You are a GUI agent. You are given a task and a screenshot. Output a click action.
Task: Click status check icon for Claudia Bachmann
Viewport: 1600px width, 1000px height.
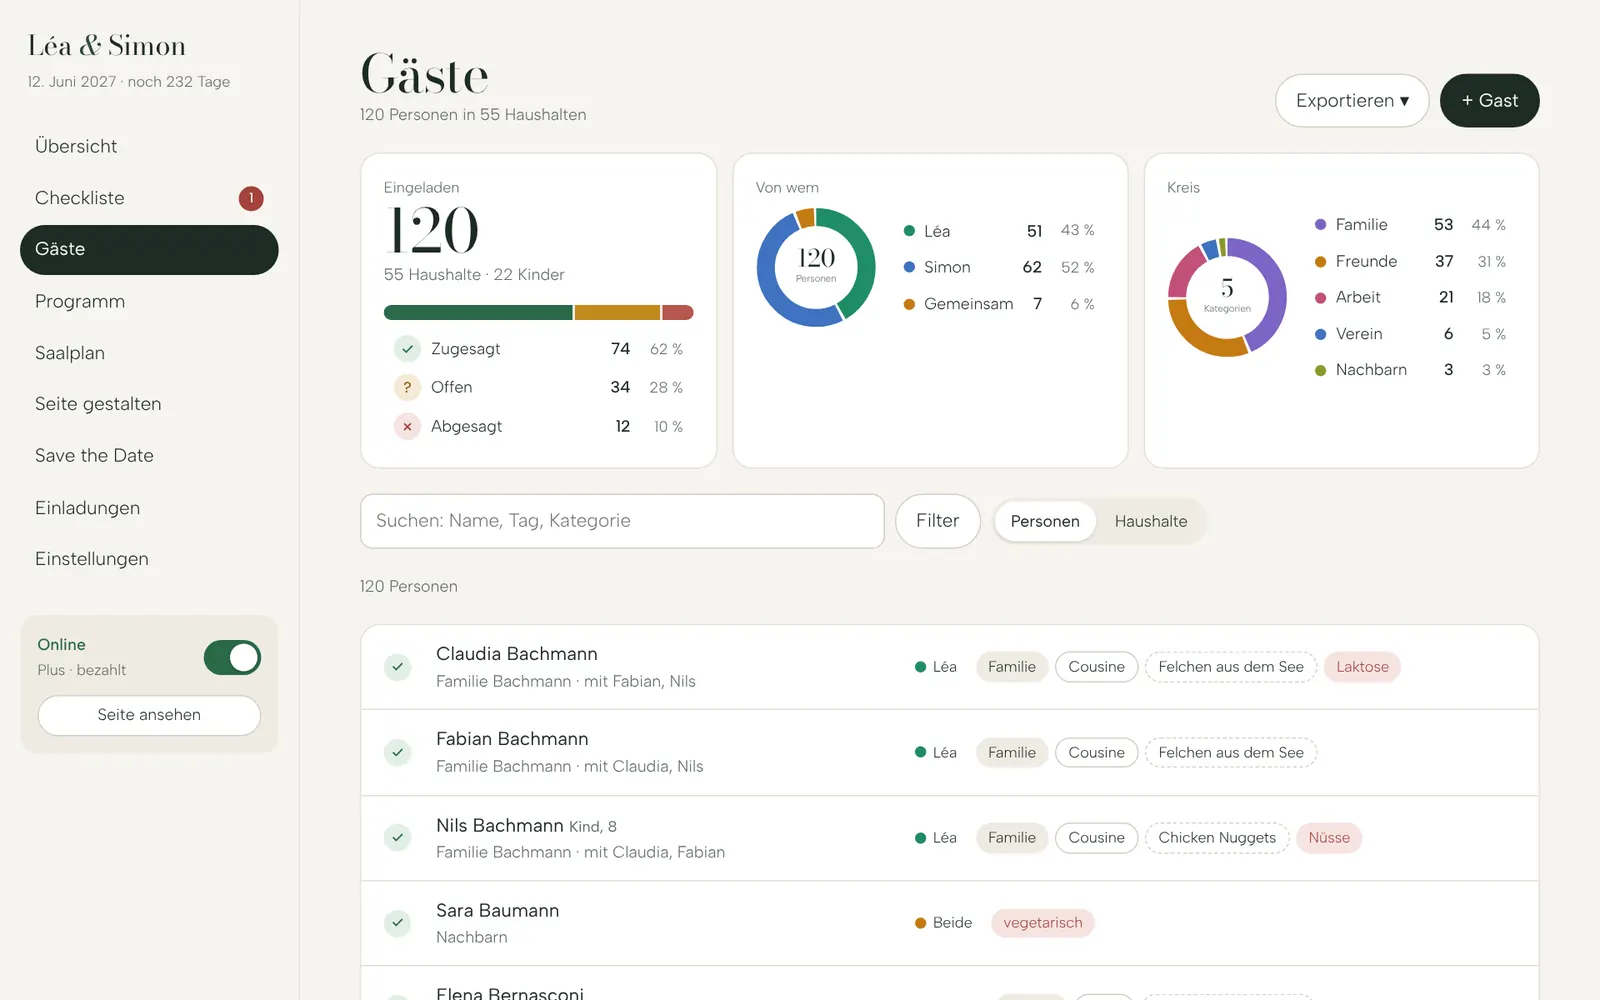pos(398,667)
